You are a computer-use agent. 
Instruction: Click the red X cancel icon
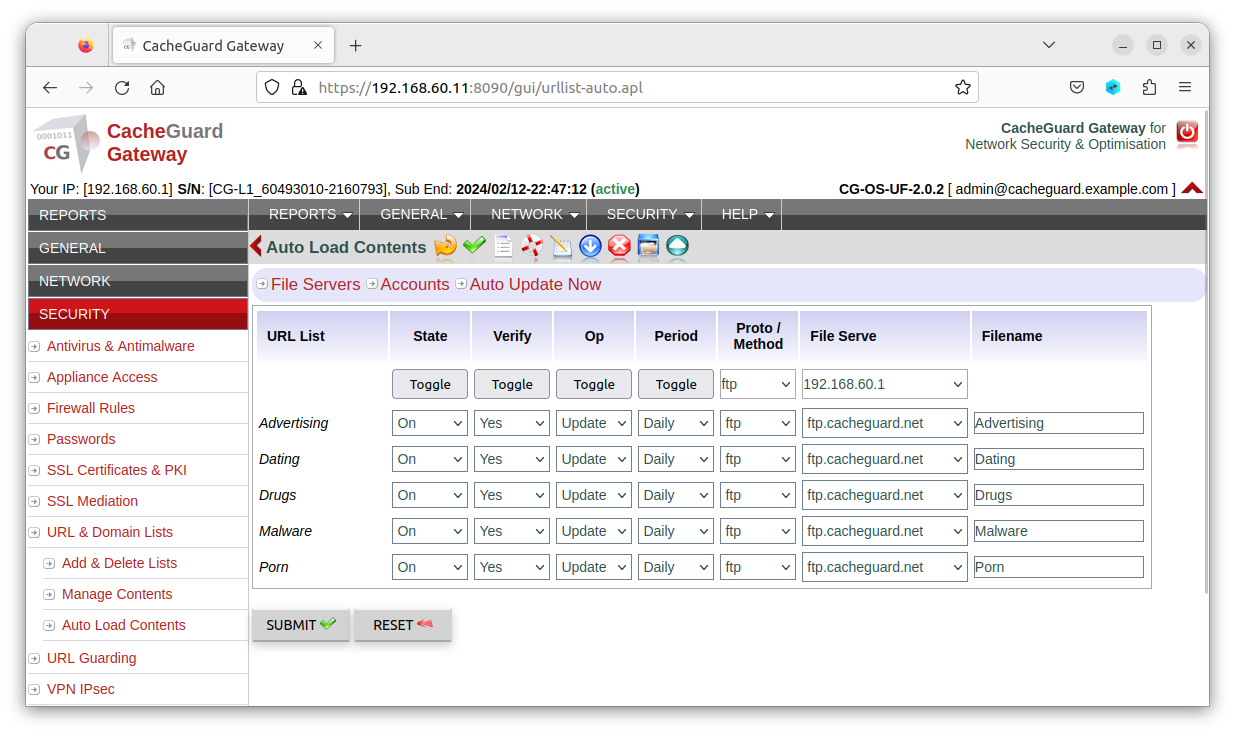[x=619, y=246]
